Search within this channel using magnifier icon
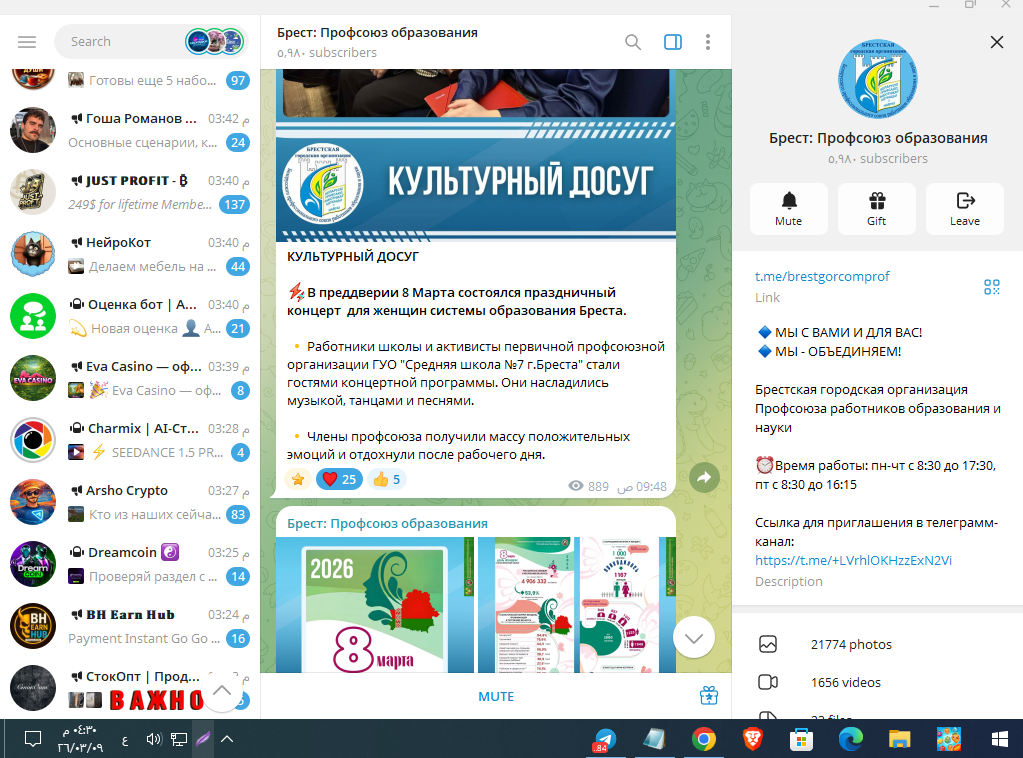This screenshot has width=1023, height=758. [632, 42]
